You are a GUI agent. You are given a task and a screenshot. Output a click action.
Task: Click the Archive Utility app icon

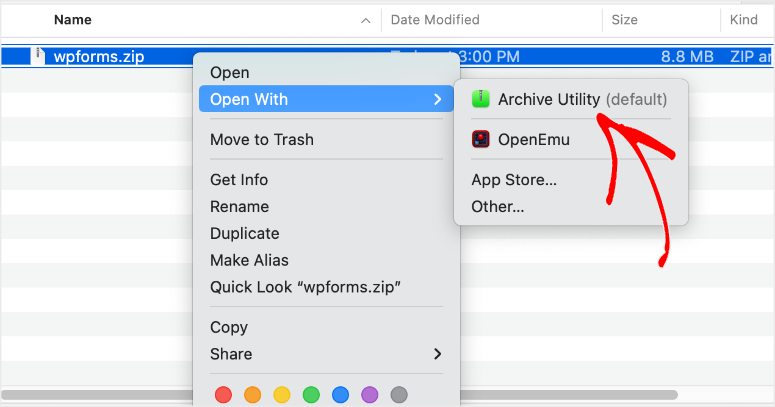tap(480, 99)
